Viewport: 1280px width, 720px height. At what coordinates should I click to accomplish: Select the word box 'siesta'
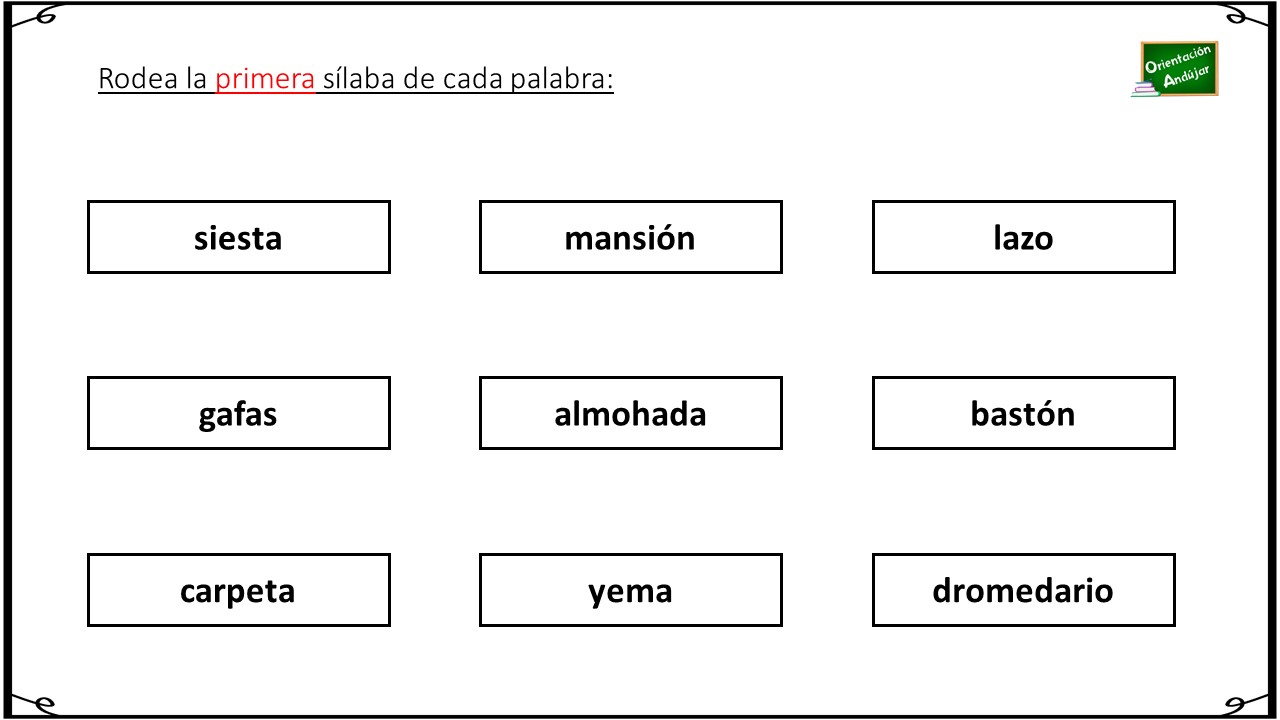[x=238, y=237]
